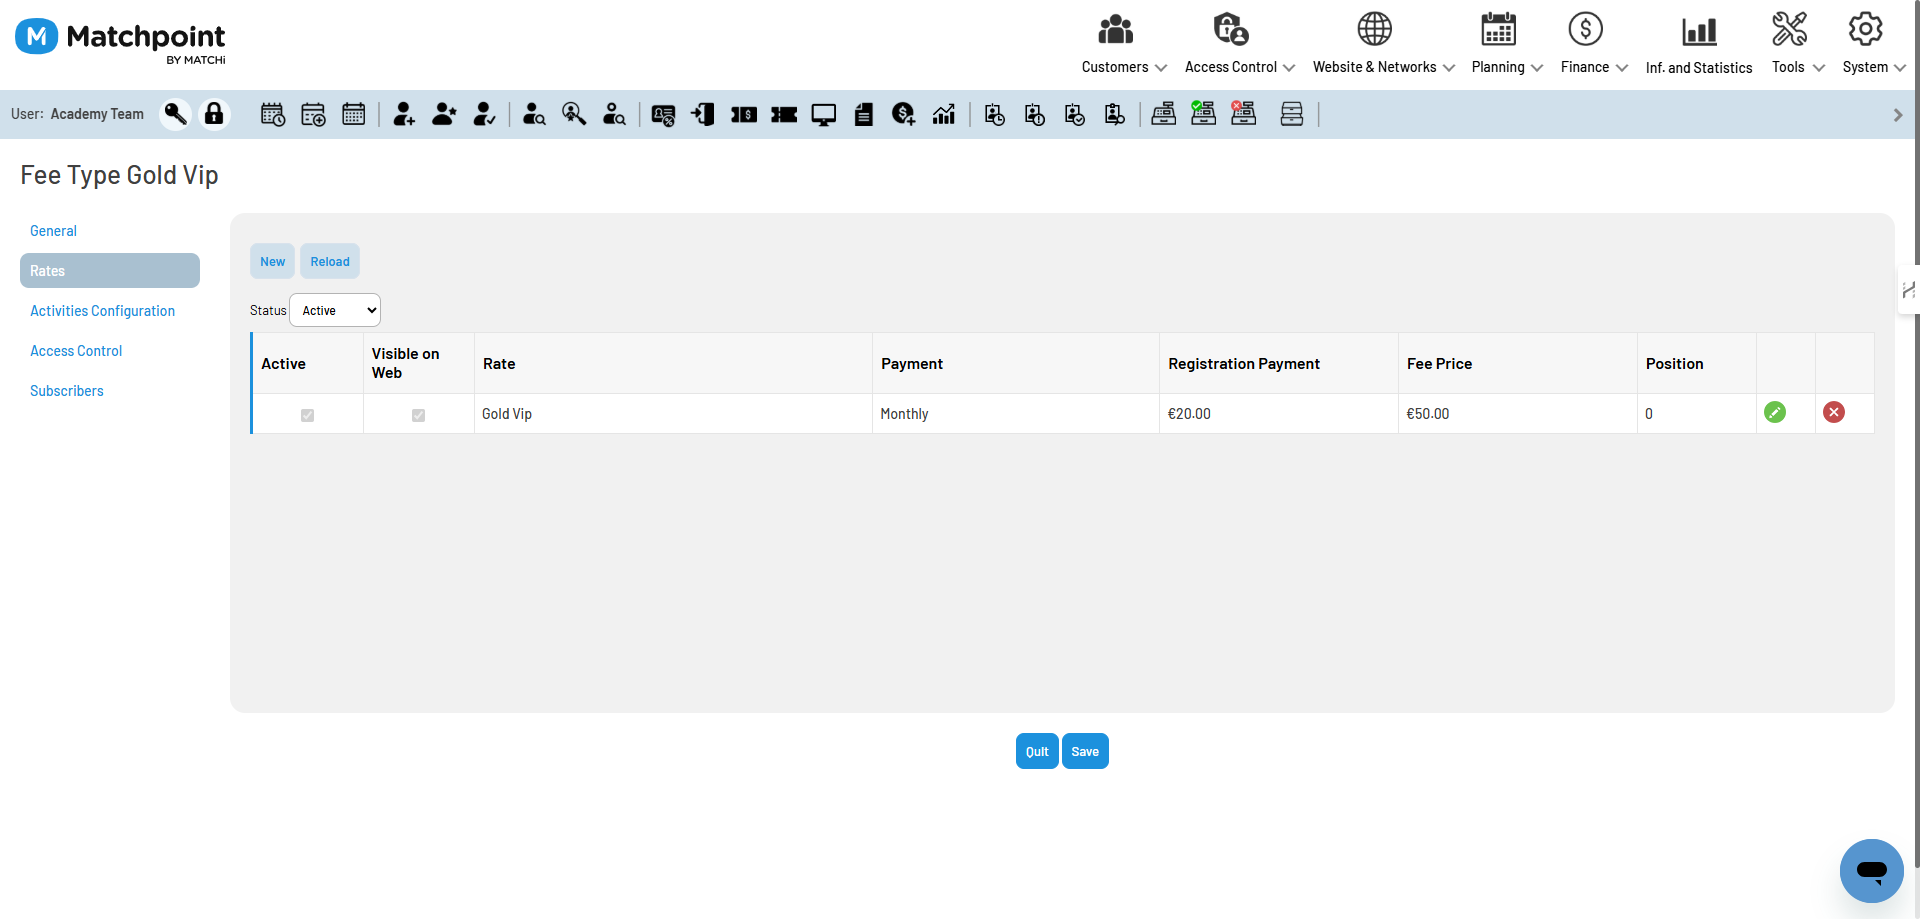This screenshot has width=1920, height=919.
Task: Toggle Visible on Web for Gold Vip
Action: click(x=418, y=415)
